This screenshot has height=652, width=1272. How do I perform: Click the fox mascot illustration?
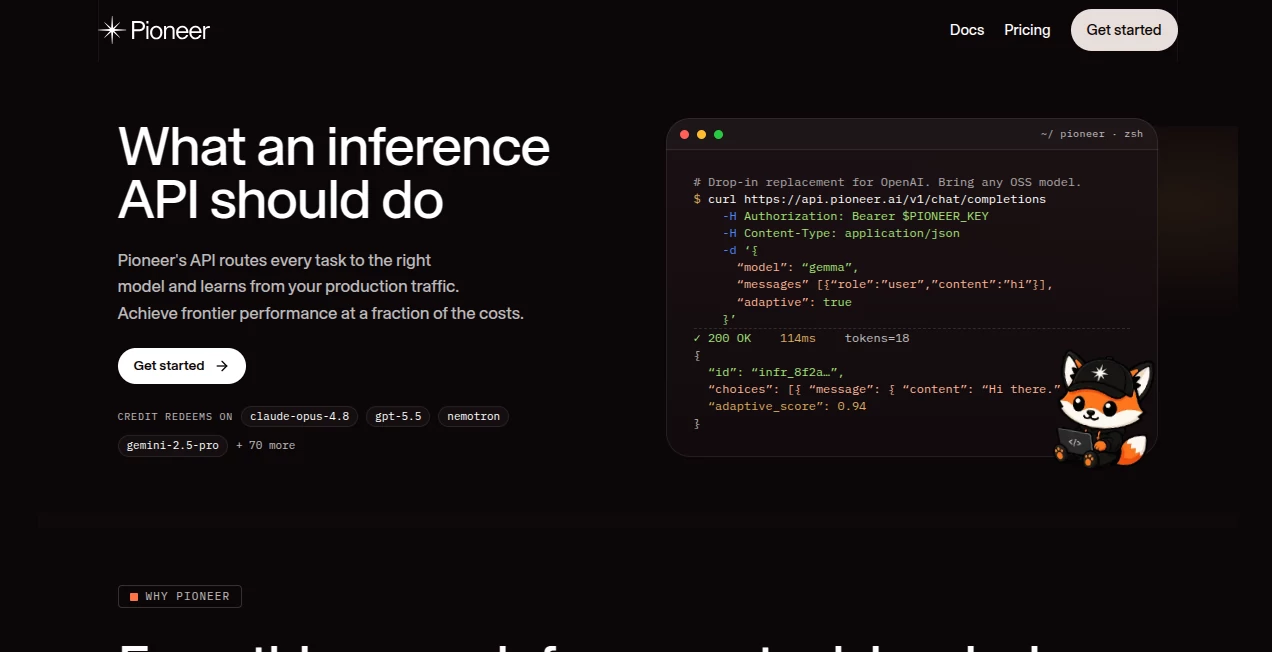click(x=1104, y=410)
